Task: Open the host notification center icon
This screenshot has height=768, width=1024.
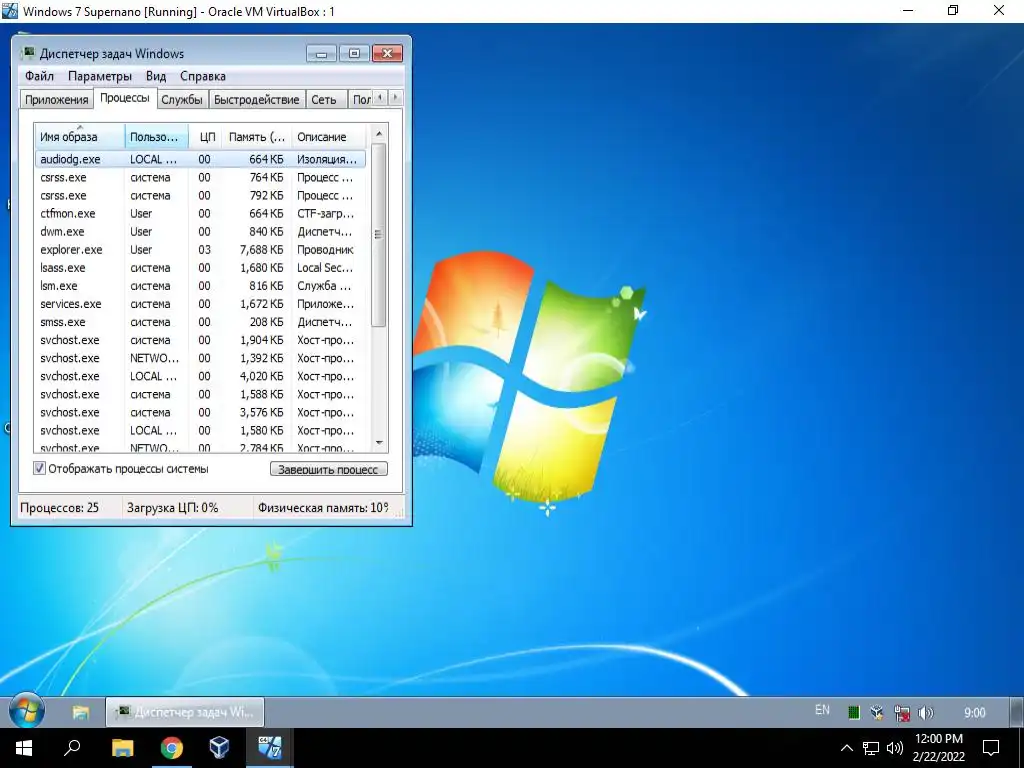Action: tap(991, 748)
